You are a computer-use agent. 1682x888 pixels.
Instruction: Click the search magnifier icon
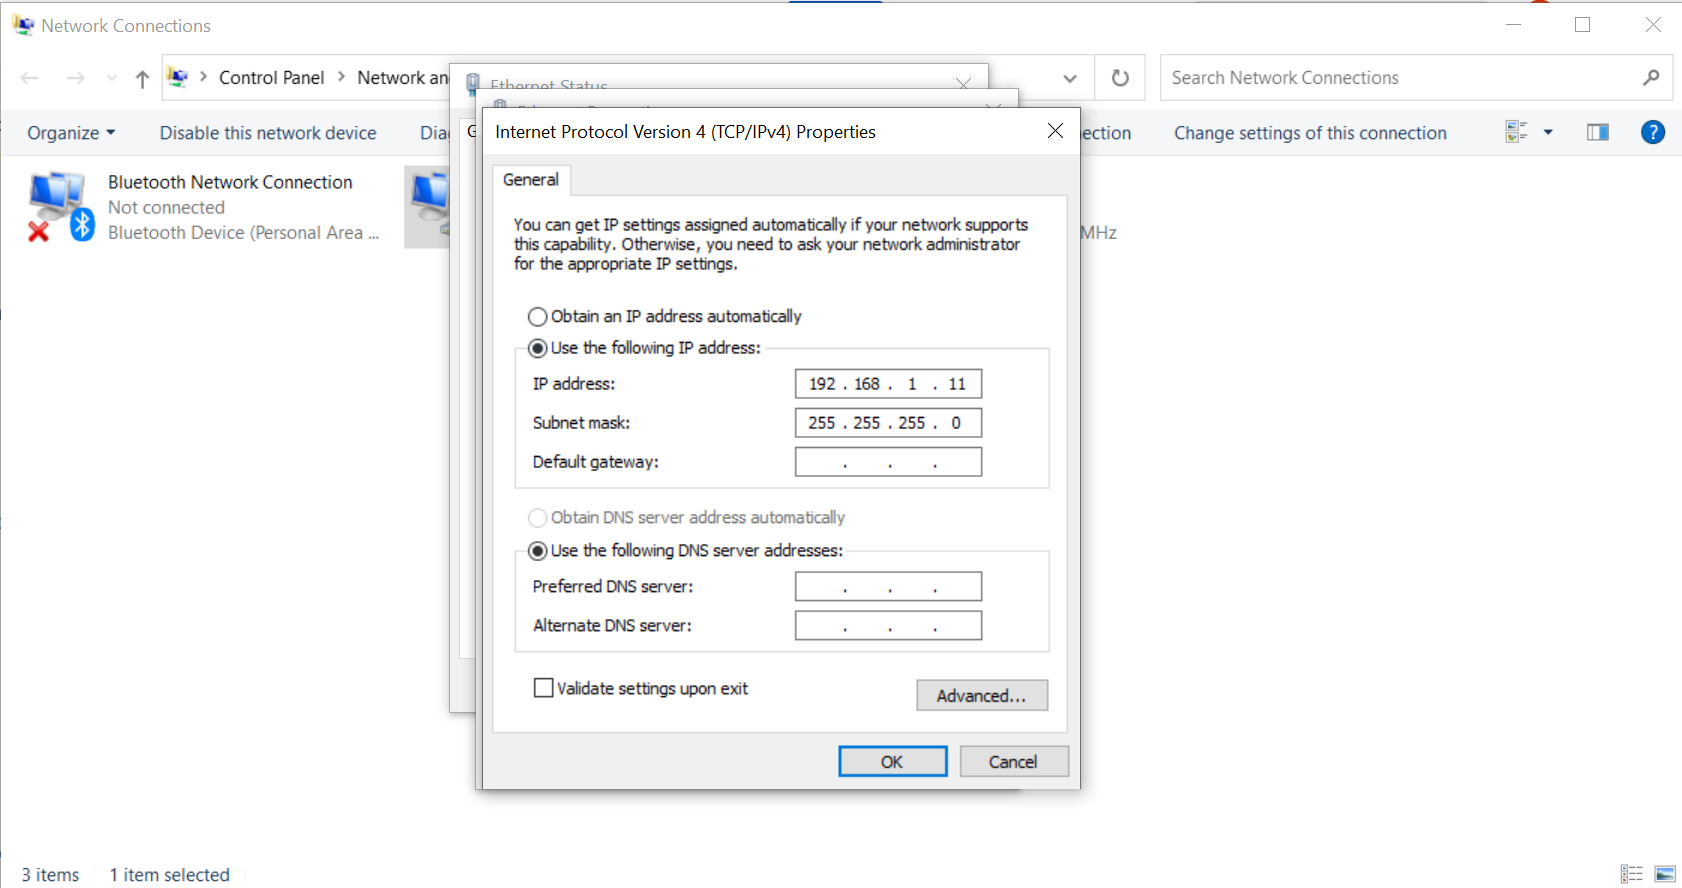[x=1651, y=77]
